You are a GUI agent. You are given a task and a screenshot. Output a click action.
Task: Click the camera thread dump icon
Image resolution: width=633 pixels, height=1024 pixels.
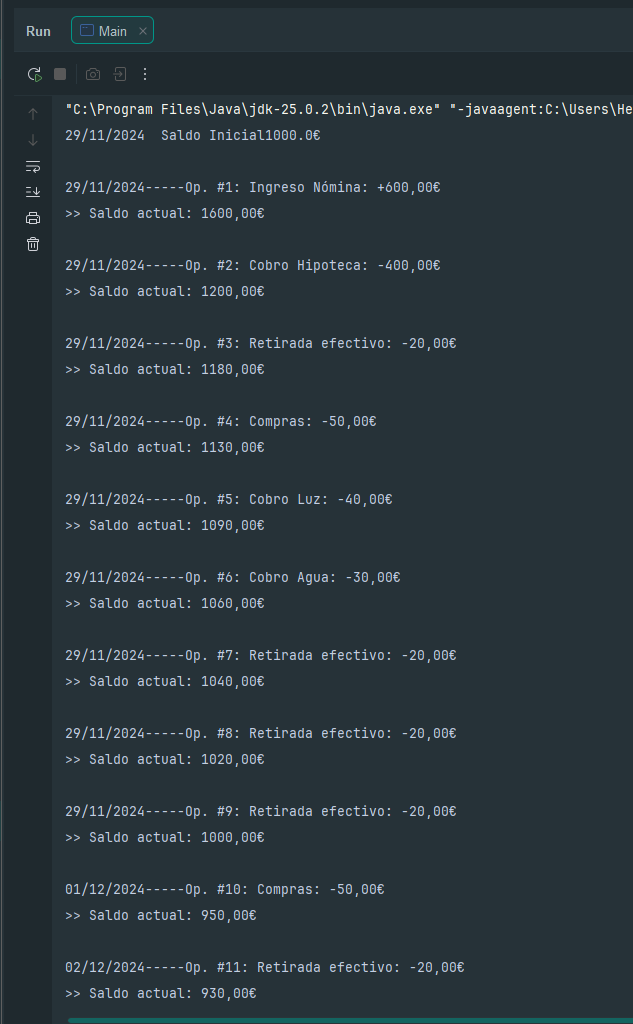pos(93,74)
